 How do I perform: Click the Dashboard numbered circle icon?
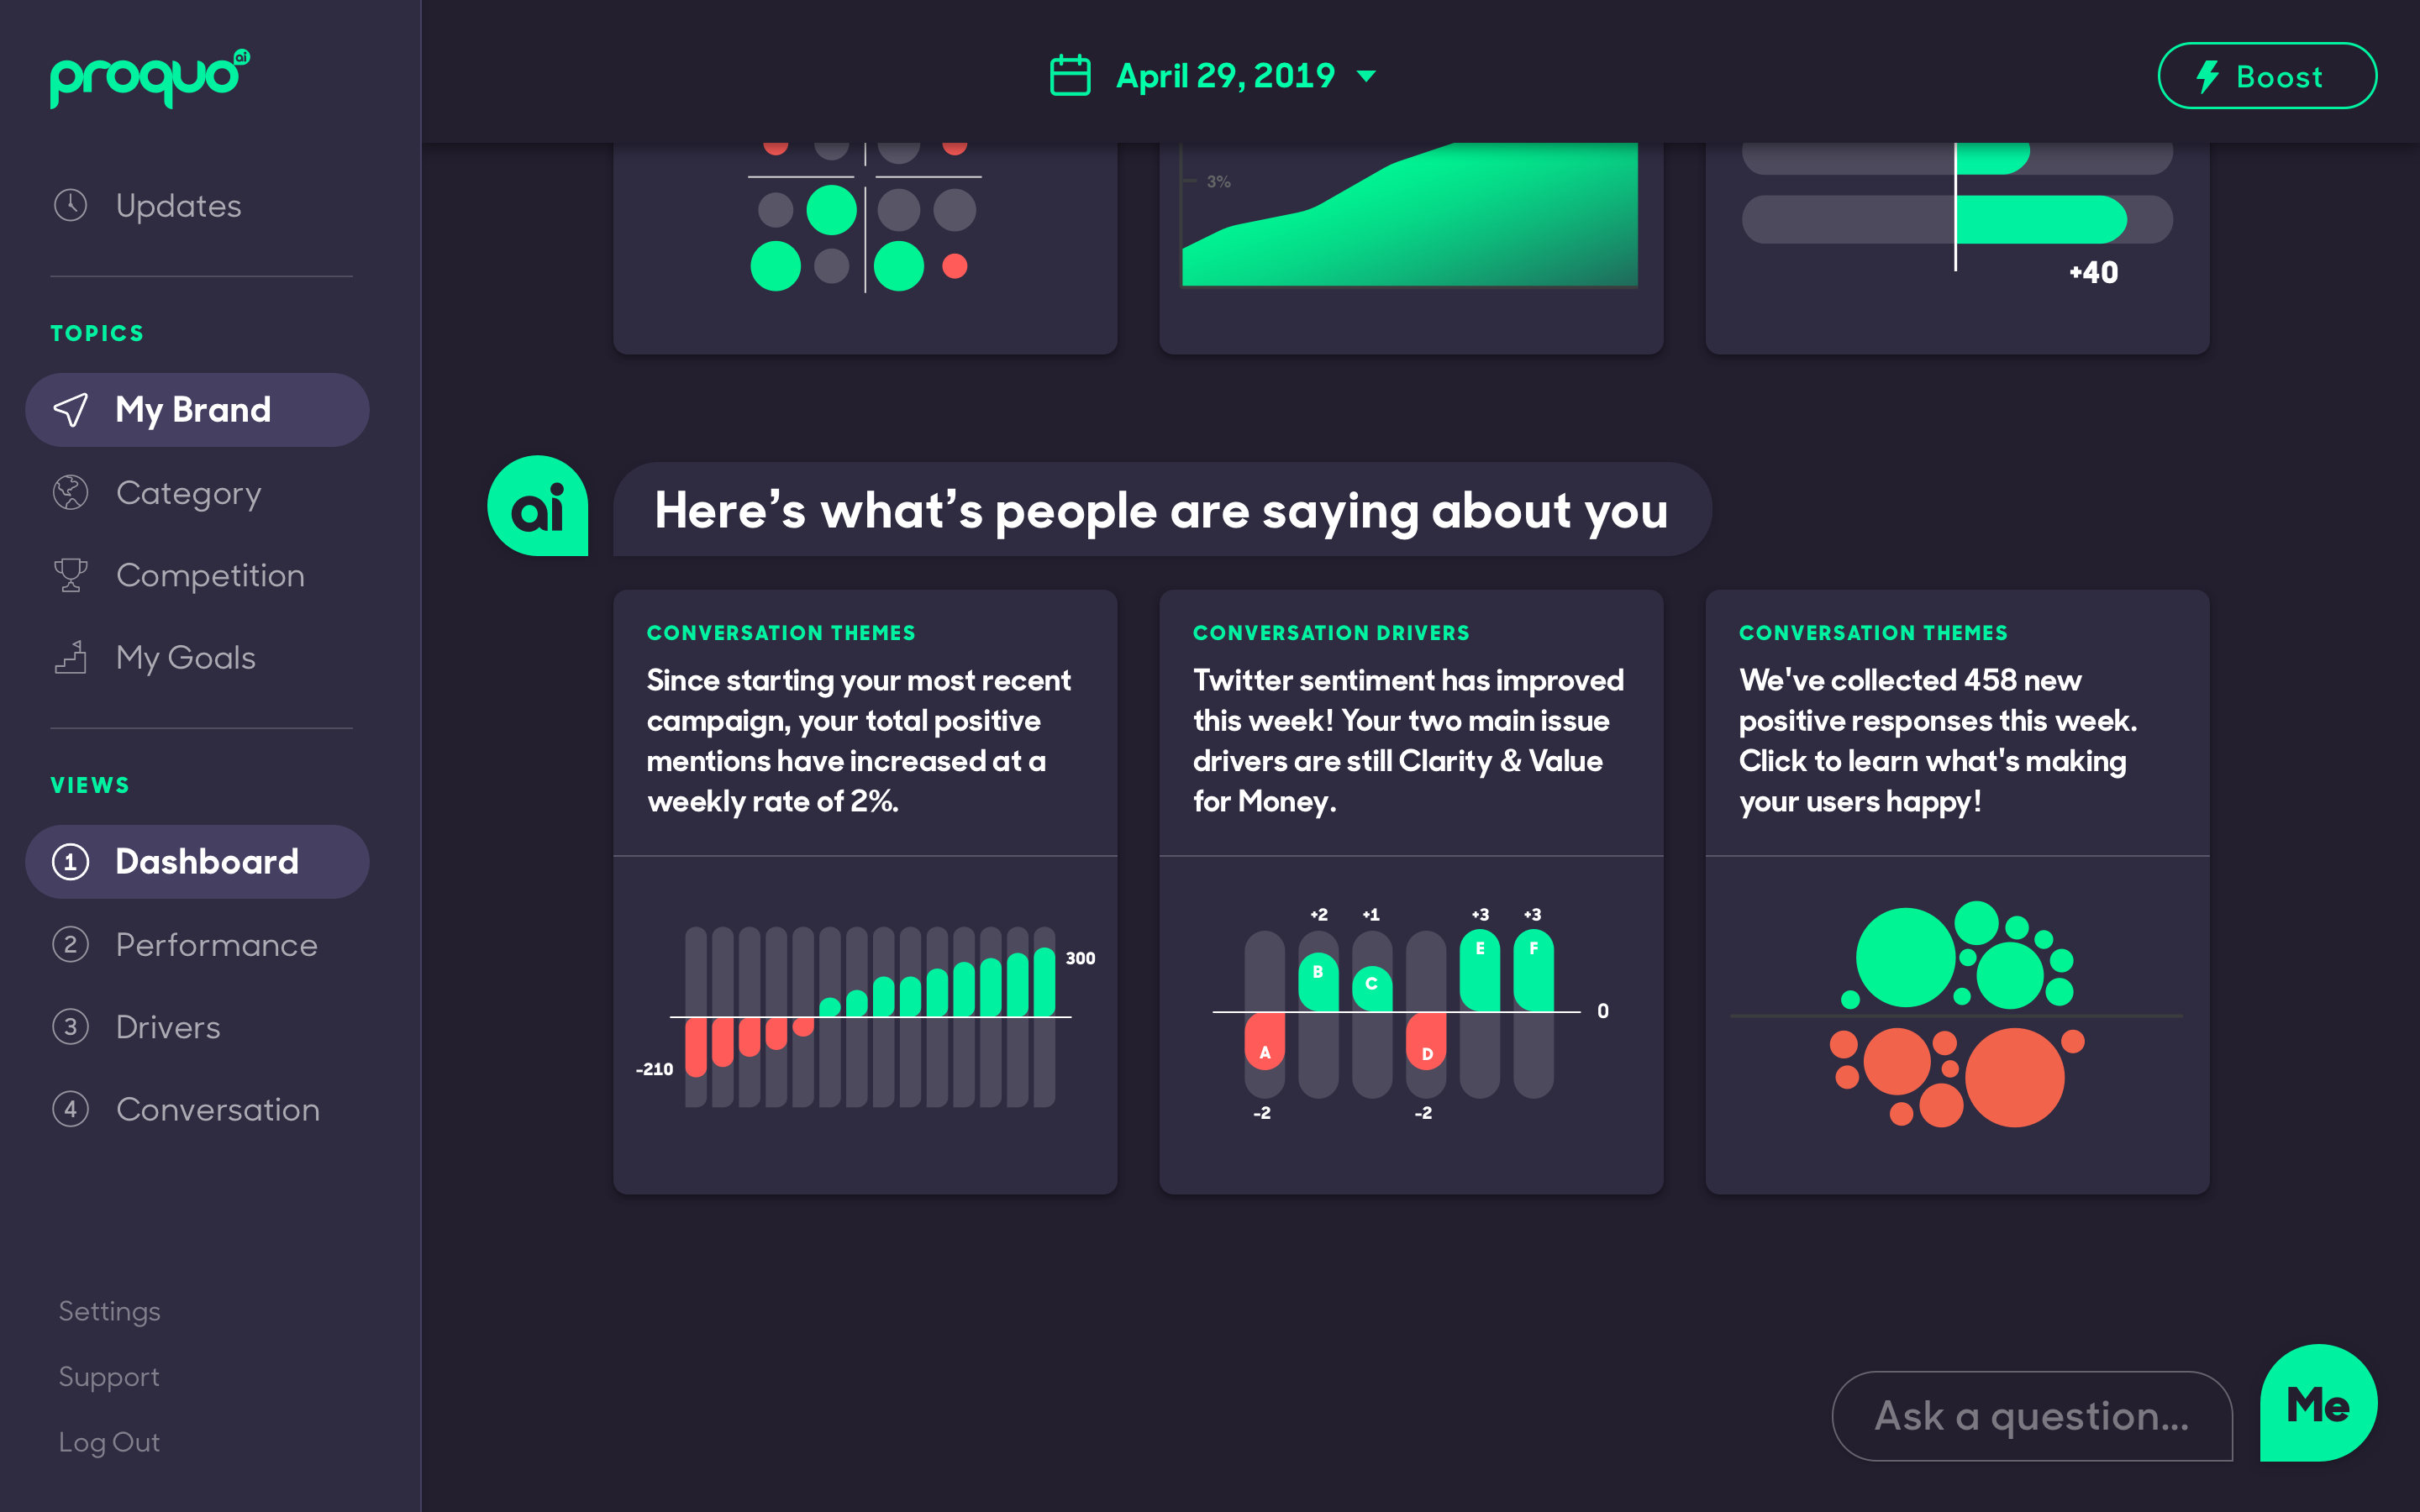coord(70,860)
